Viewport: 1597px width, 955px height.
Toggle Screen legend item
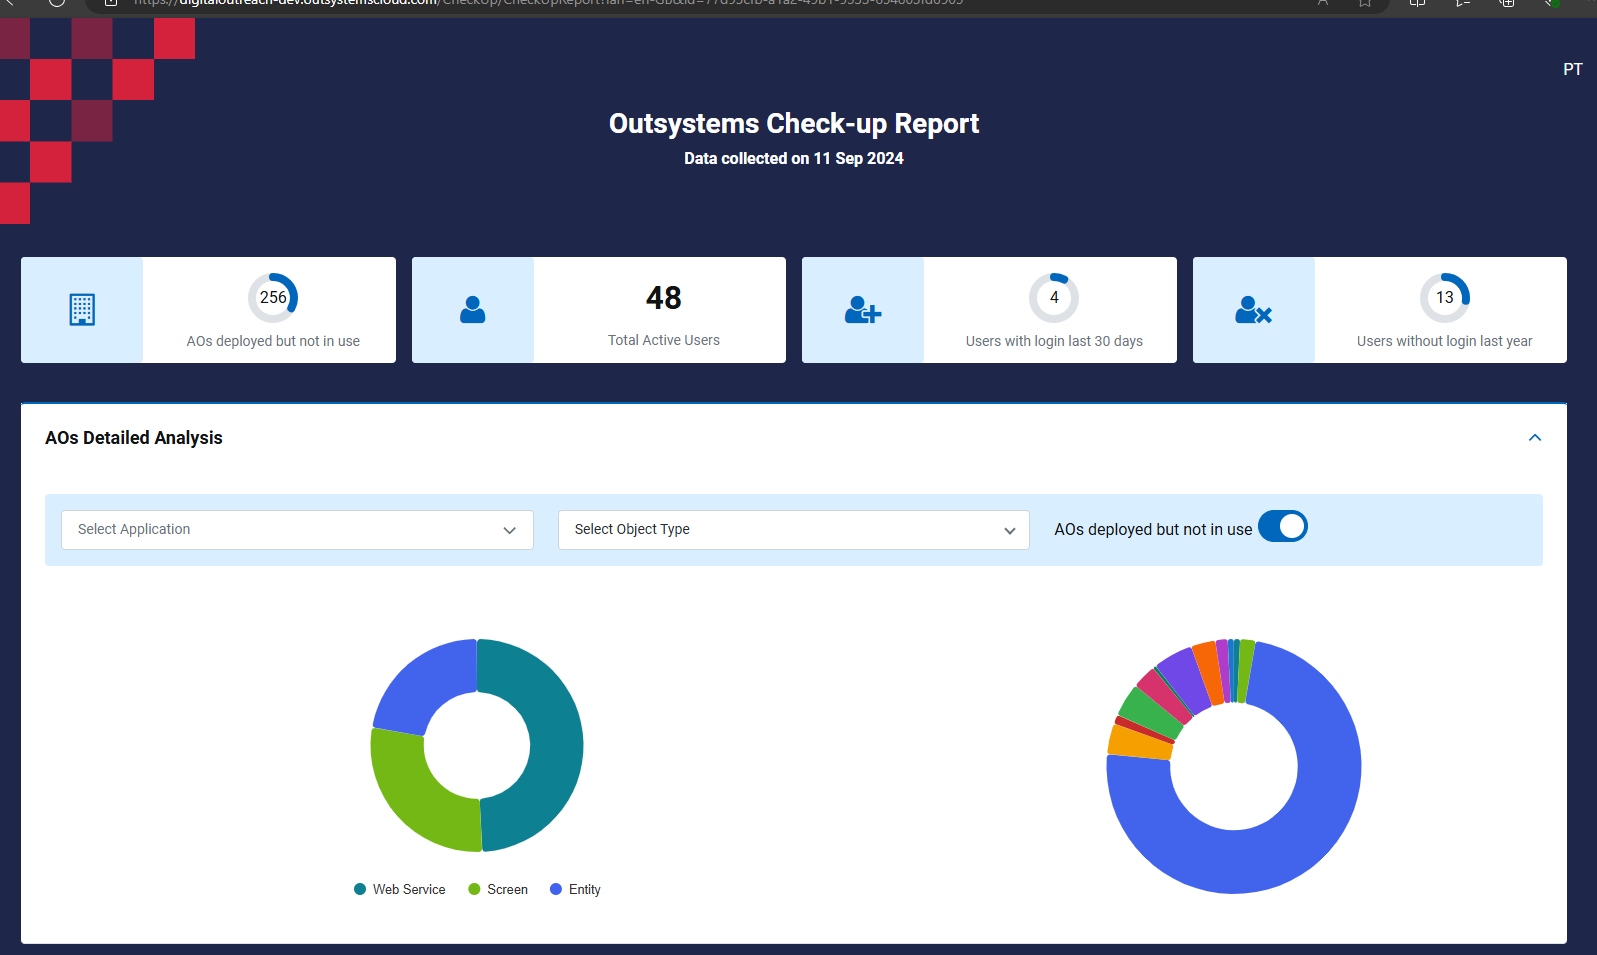coord(498,889)
